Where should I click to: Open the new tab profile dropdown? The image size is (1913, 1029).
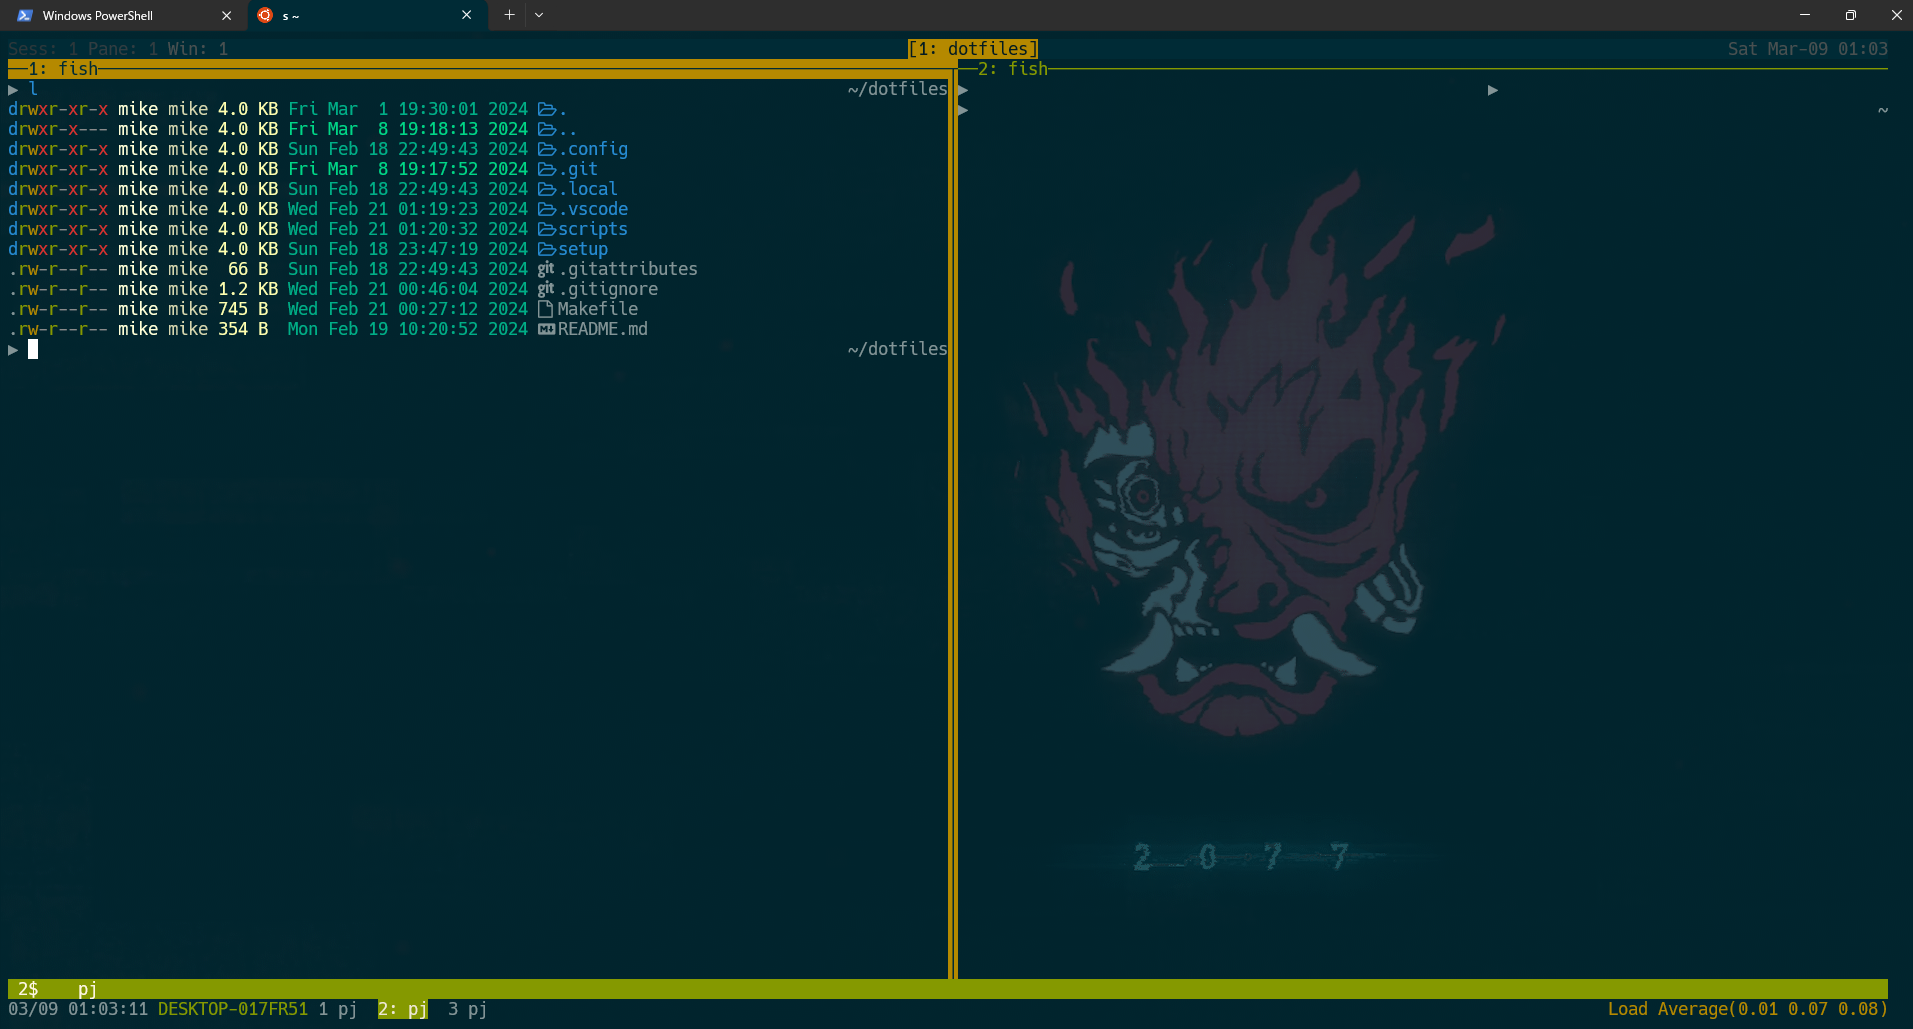click(x=539, y=15)
